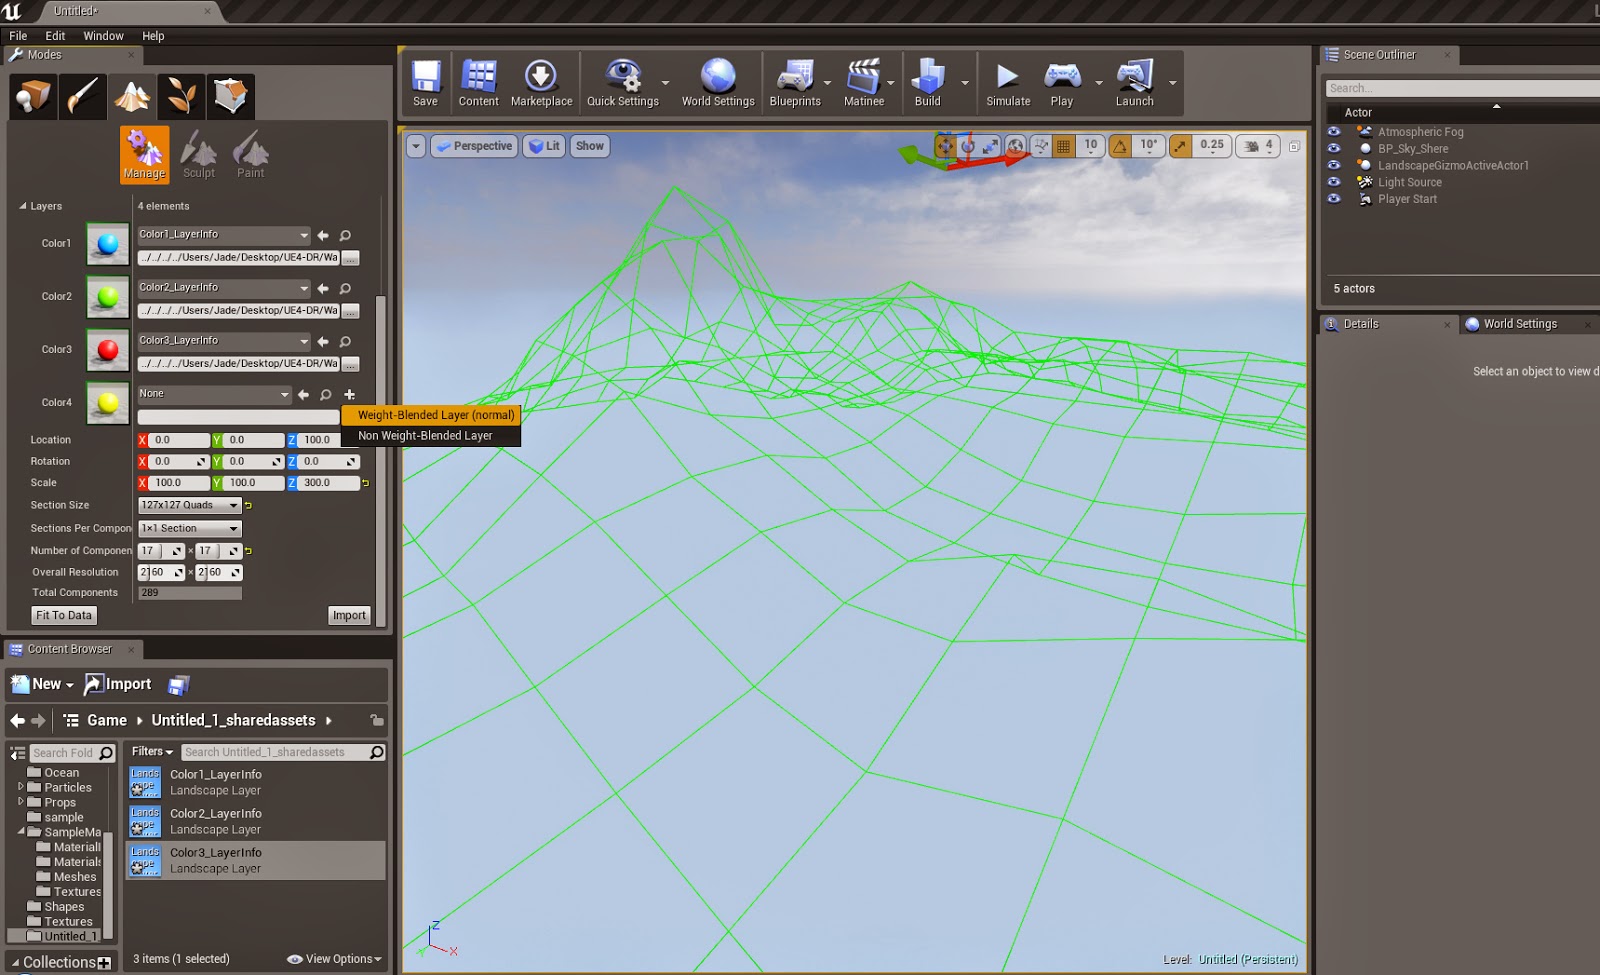
Task: Select the Foliage mode icon
Action: [181, 96]
